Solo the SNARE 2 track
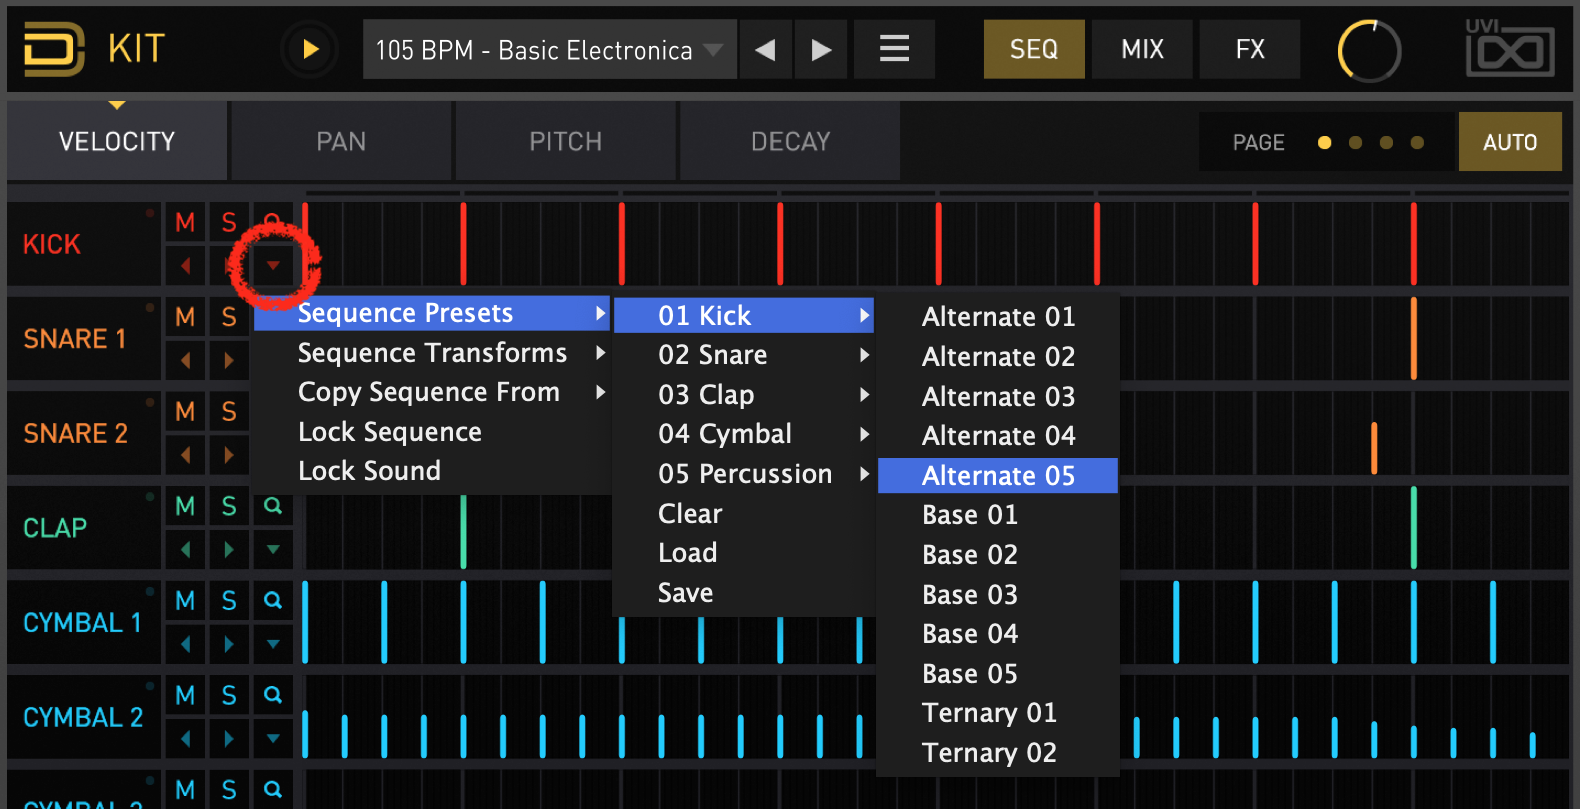The width and height of the screenshot is (1580, 809). 229,411
